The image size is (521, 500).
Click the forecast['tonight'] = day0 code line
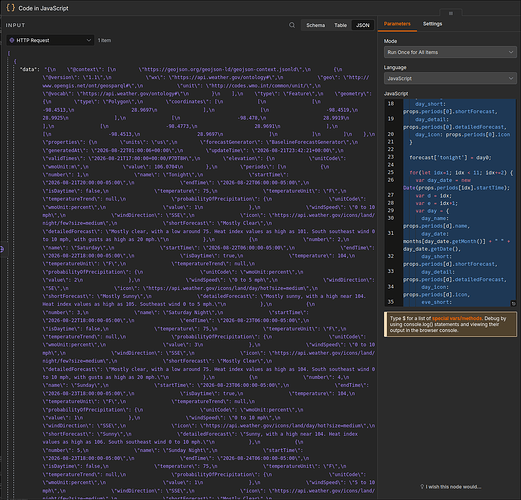pyautogui.click(x=450, y=157)
